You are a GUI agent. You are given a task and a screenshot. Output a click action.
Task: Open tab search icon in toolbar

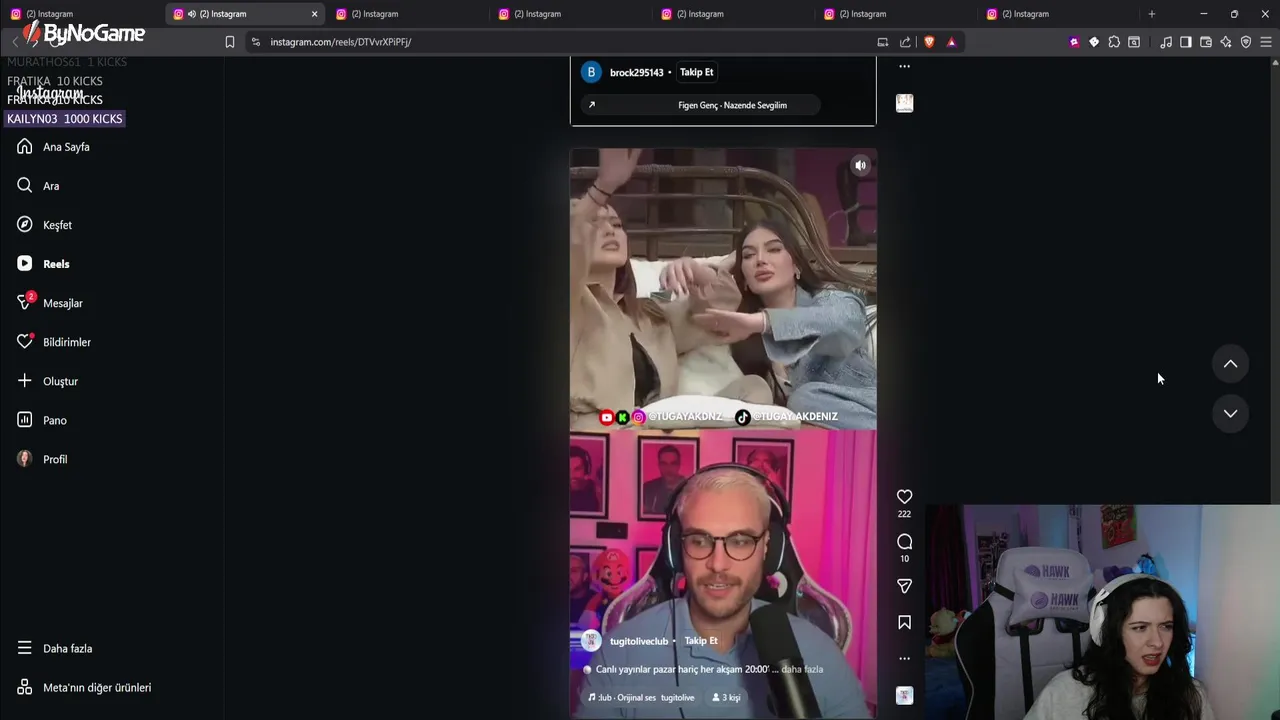1134,42
